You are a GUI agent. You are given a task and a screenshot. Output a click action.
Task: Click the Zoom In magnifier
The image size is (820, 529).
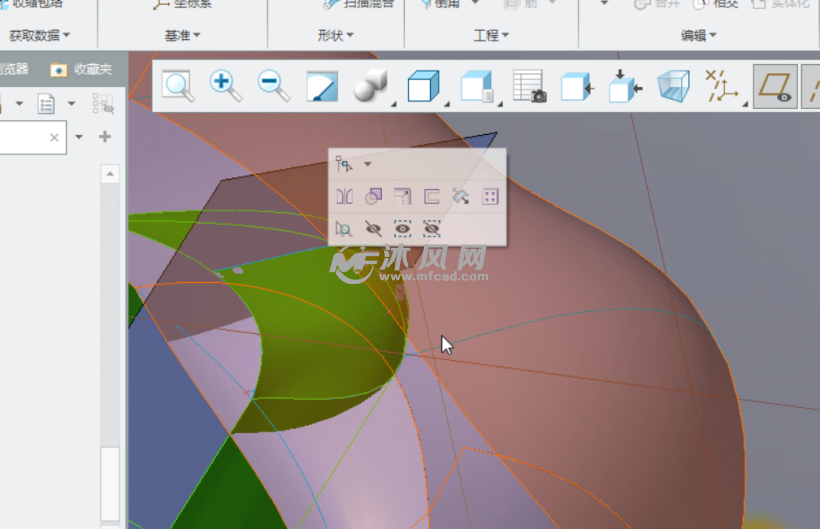point(225,86)
